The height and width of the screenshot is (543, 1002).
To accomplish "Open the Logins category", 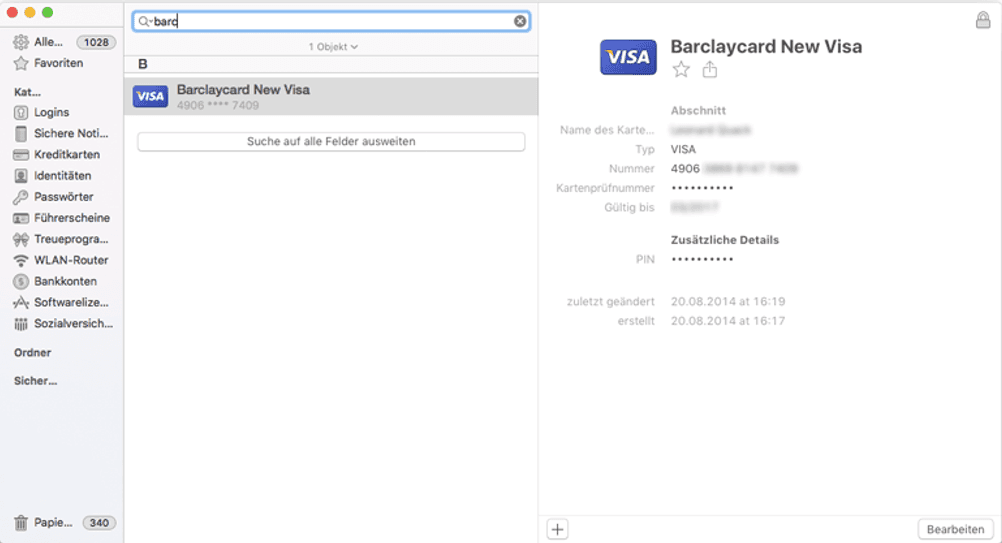I will (x=52, y=112).
